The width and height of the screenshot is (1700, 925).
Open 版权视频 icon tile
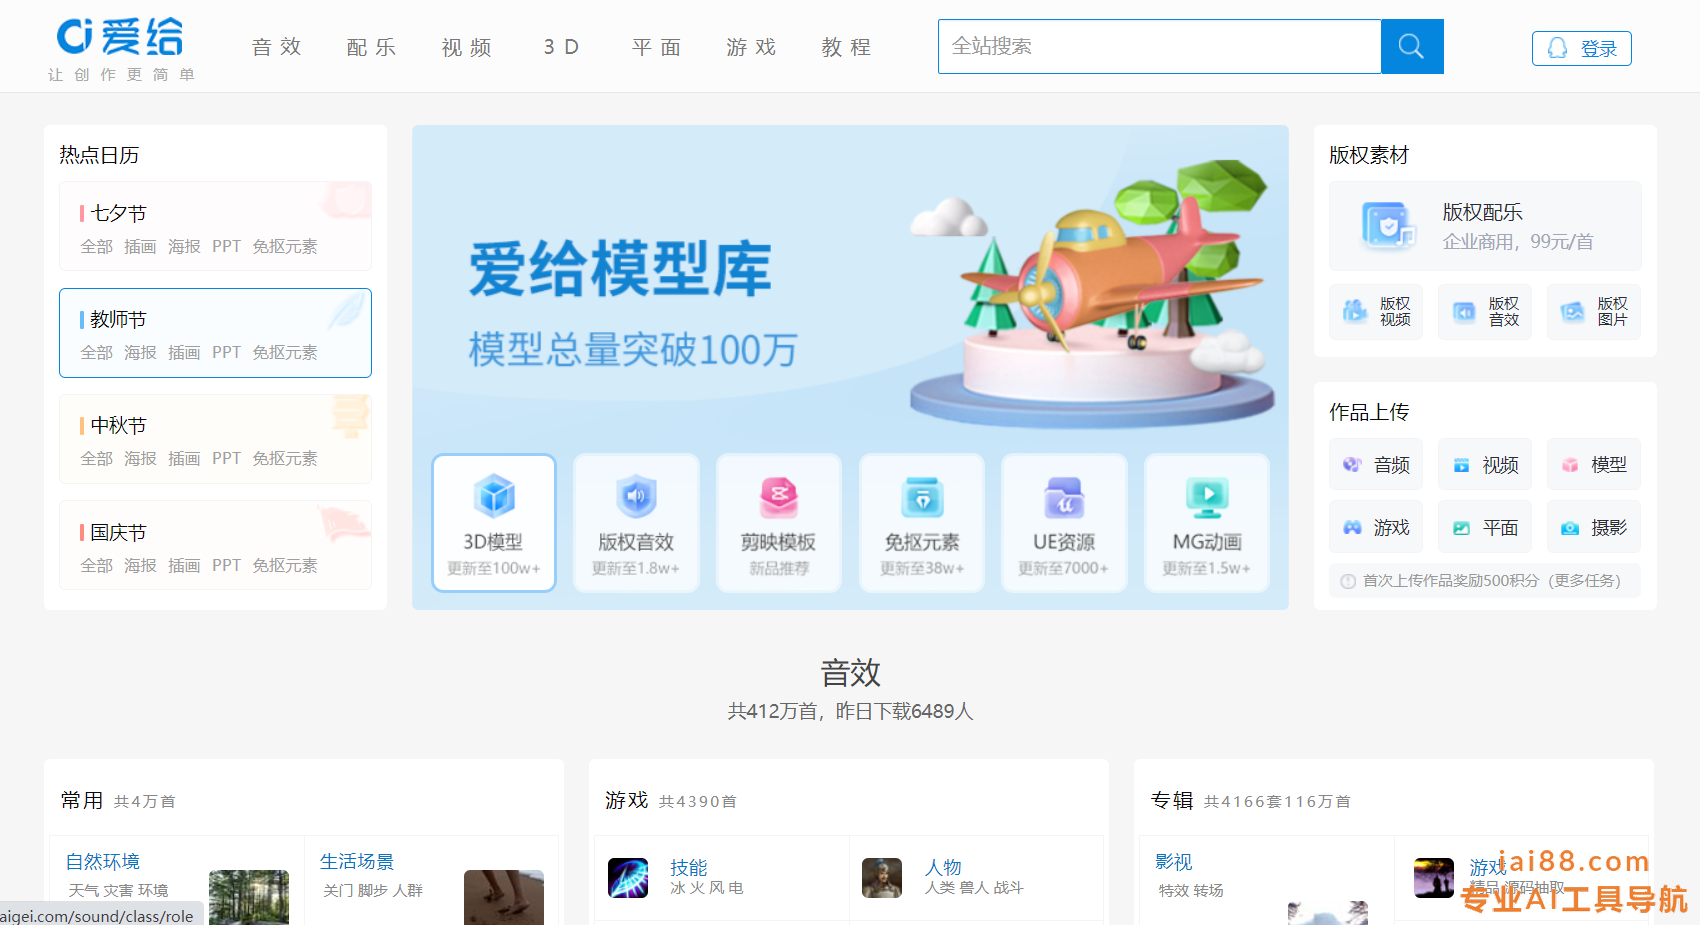[1376, 312]
